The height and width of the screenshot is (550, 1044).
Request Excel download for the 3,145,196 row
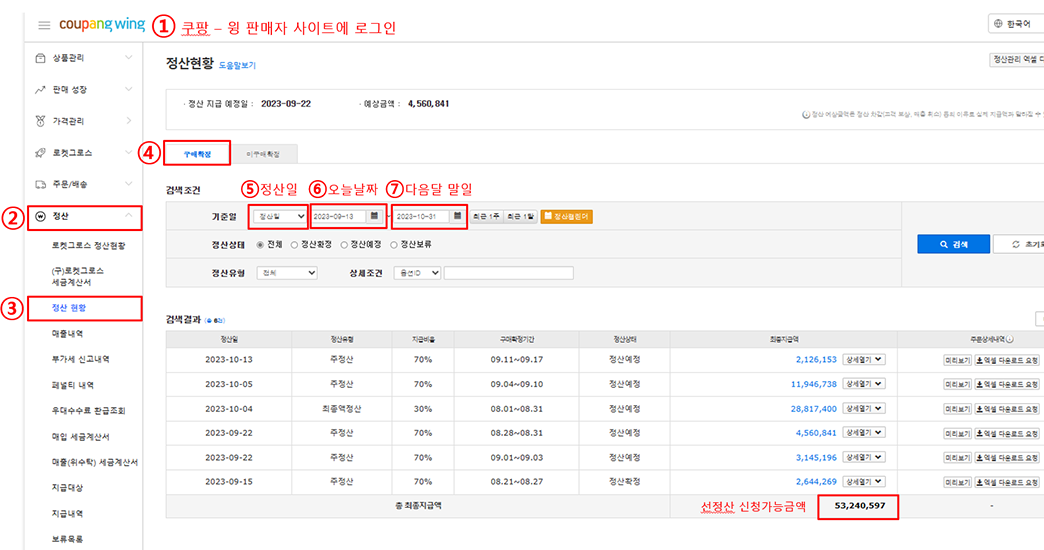tap(1007, 457)
